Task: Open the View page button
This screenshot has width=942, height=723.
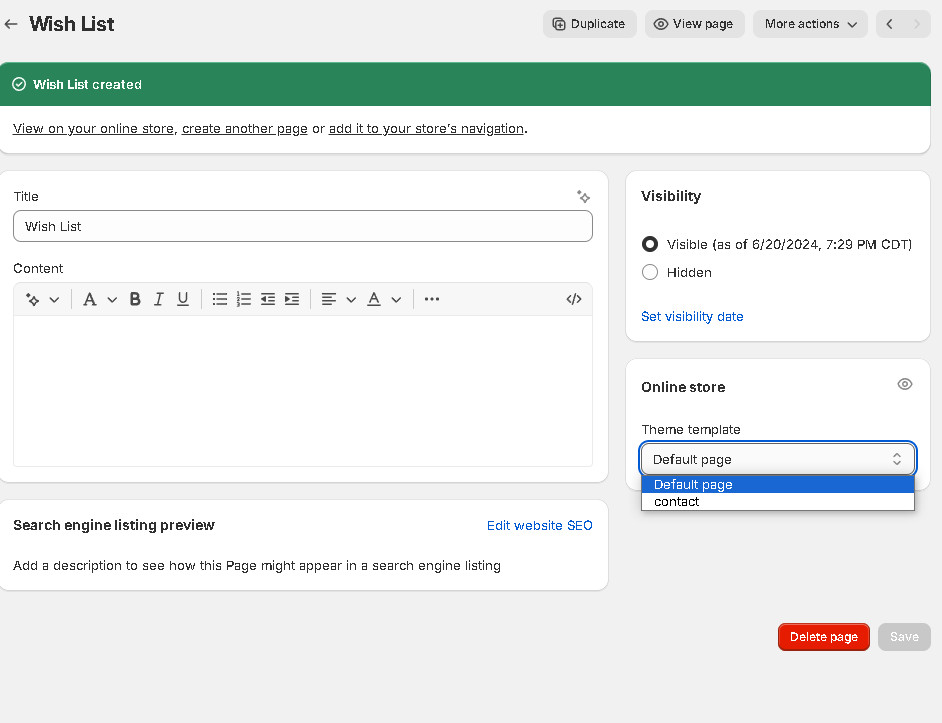Action: tap(694, 24)
